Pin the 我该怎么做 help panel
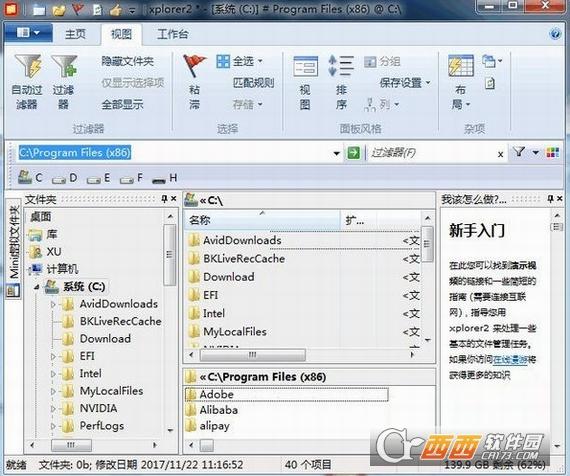Screen dimensions: 570x476 [551, 199]
